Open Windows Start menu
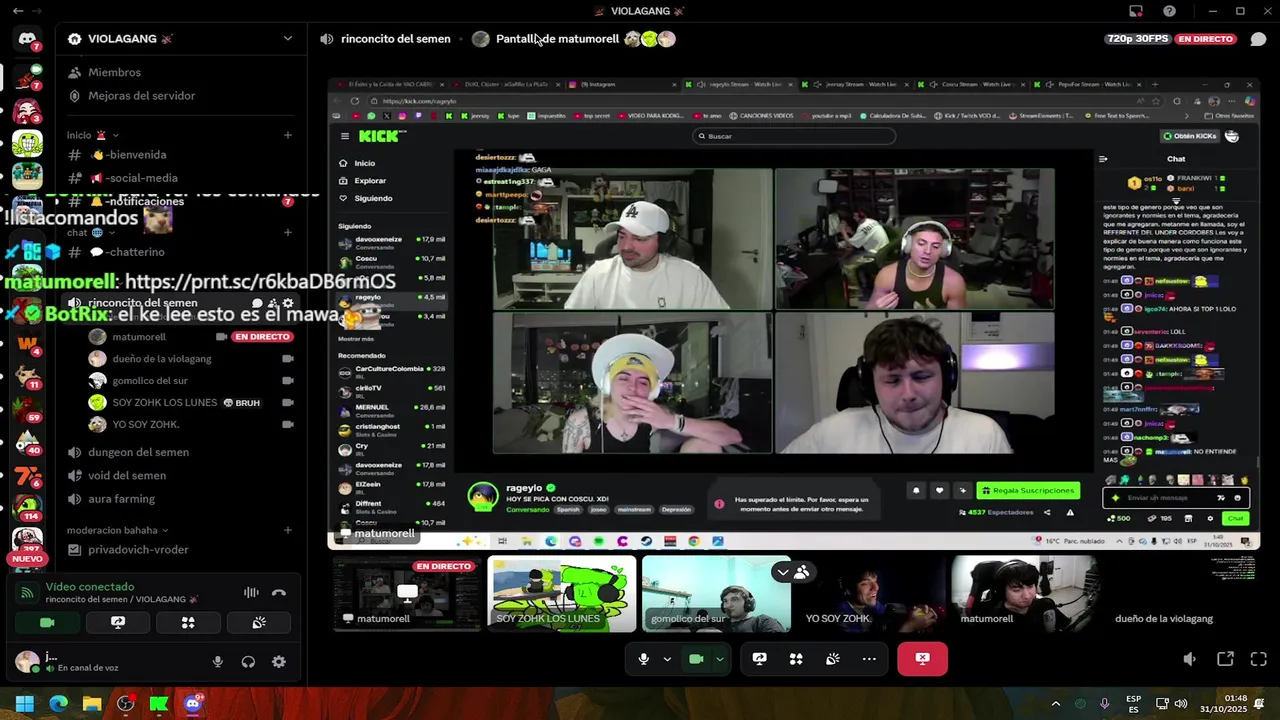Viewport: 1280px width, 720px height. 25,704
